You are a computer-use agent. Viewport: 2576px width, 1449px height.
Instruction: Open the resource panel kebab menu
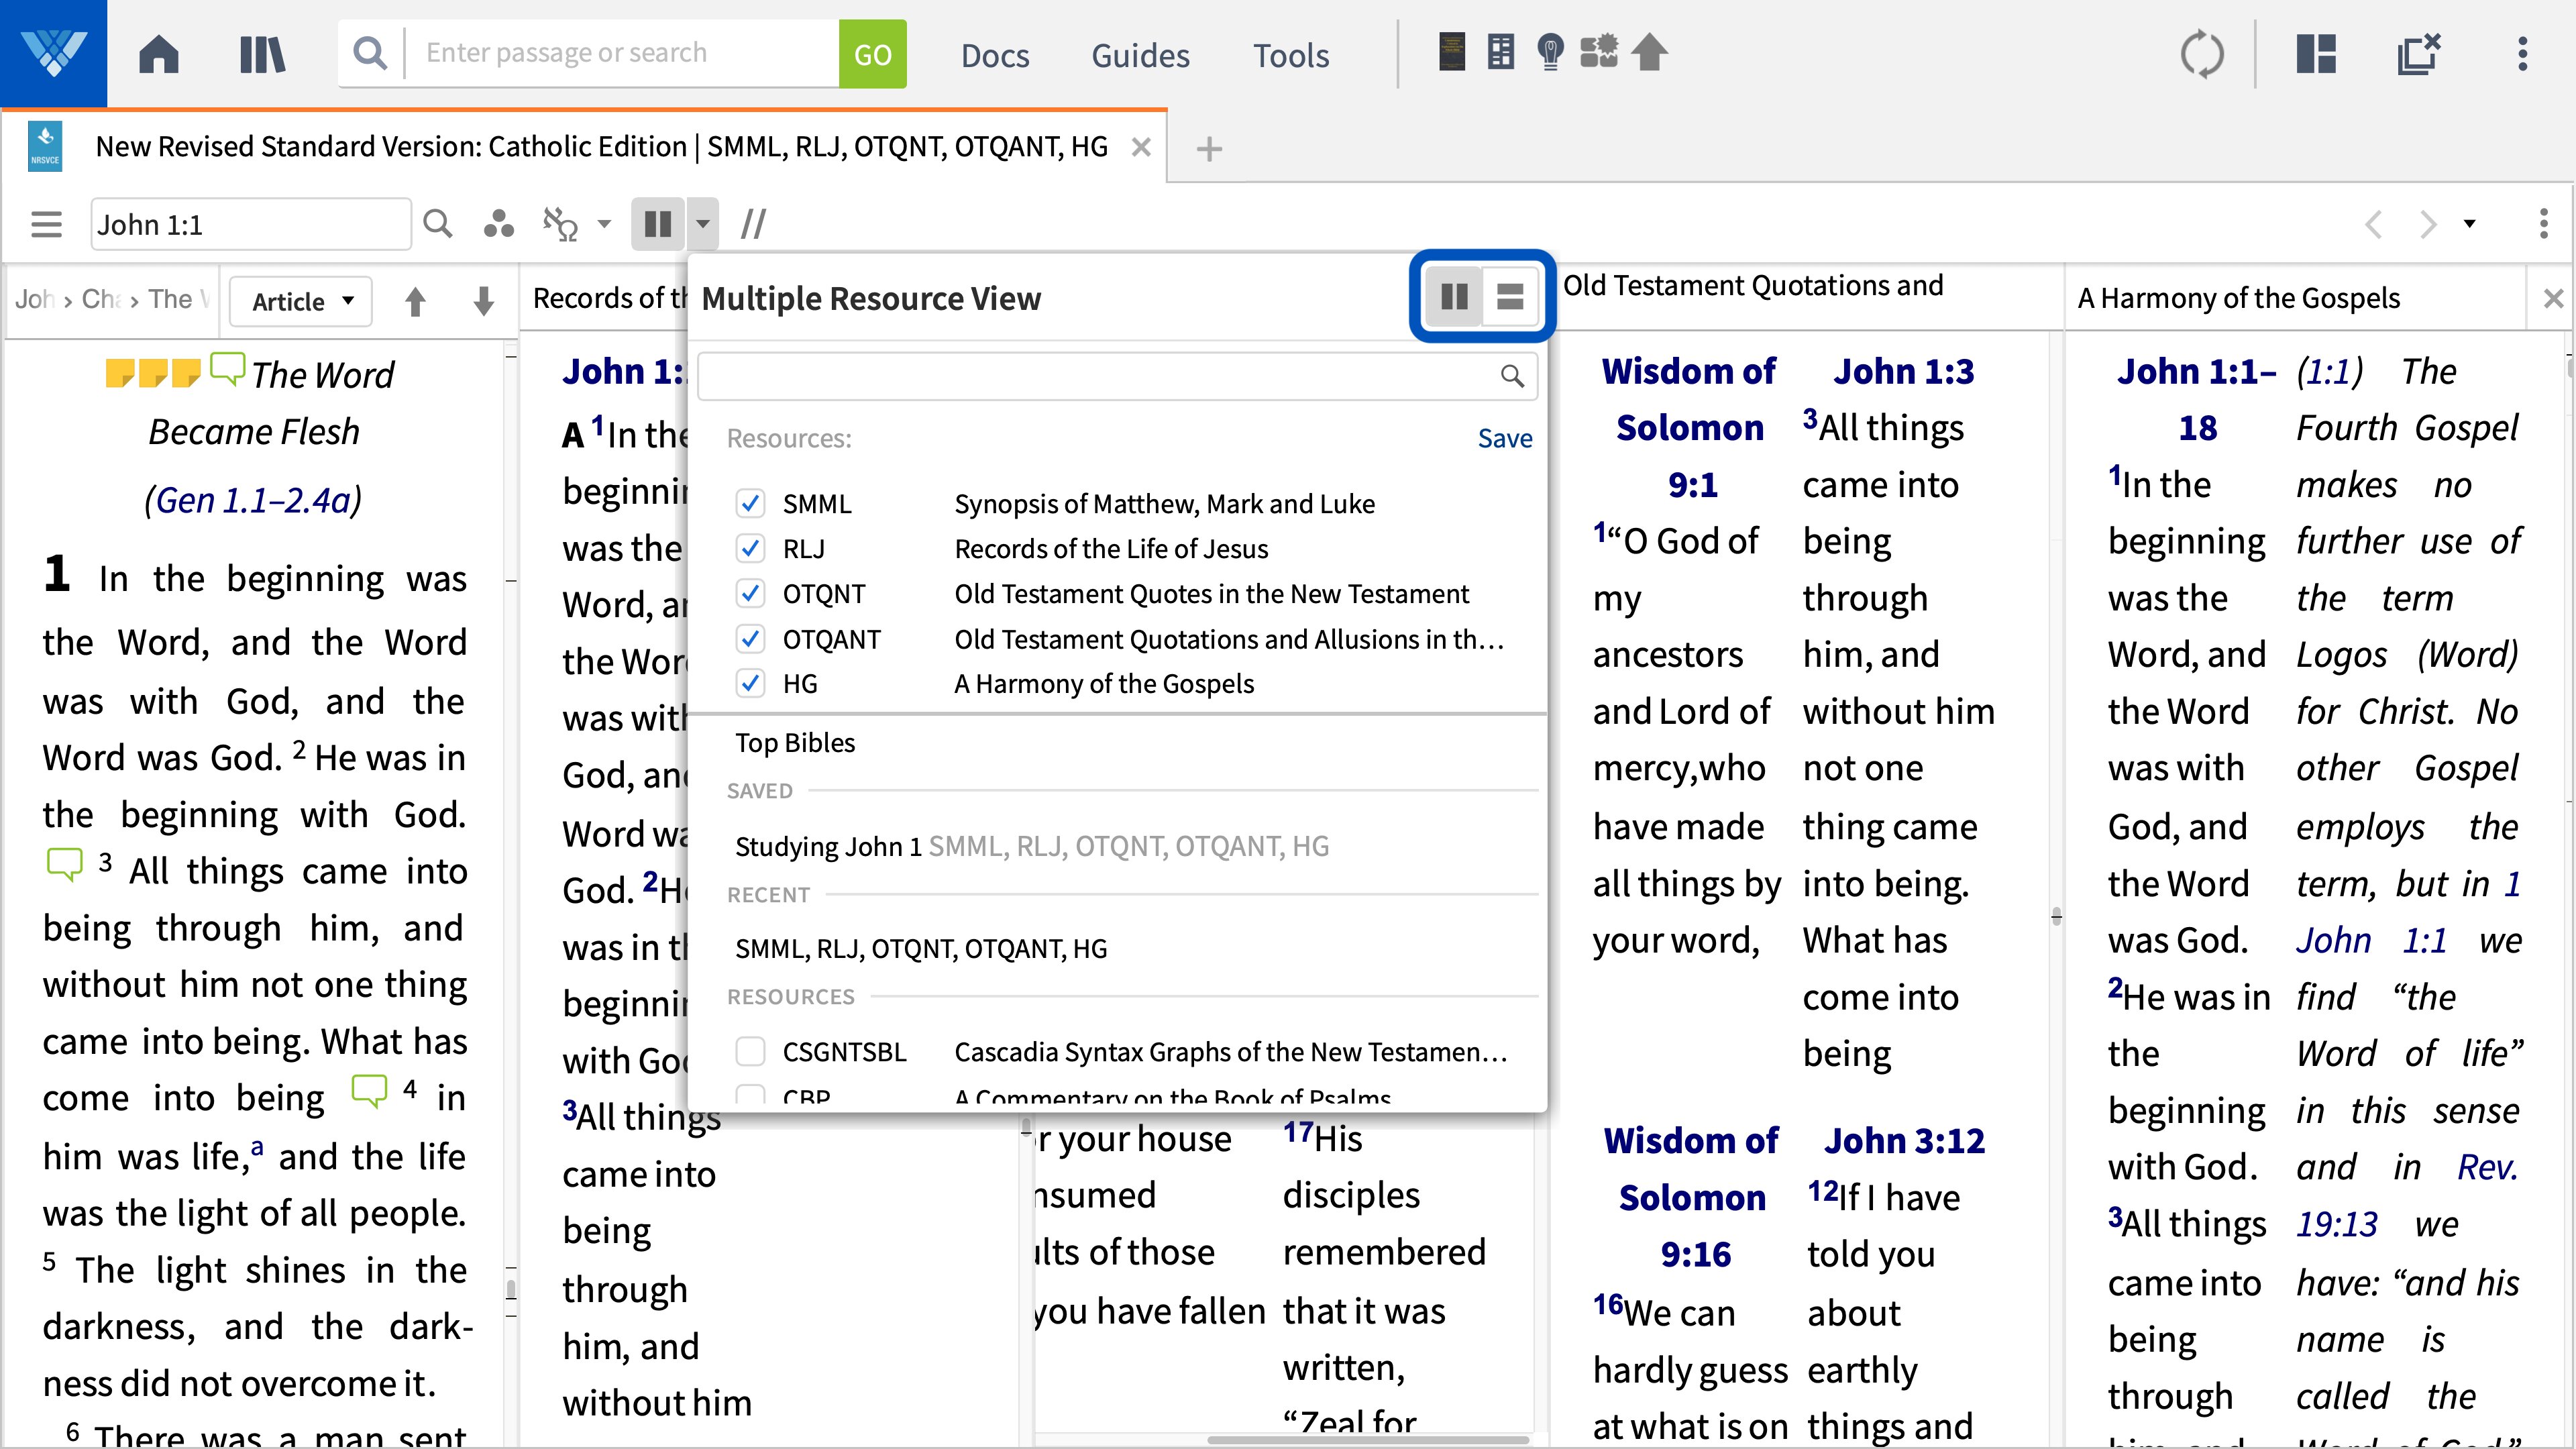[2544, 224]
